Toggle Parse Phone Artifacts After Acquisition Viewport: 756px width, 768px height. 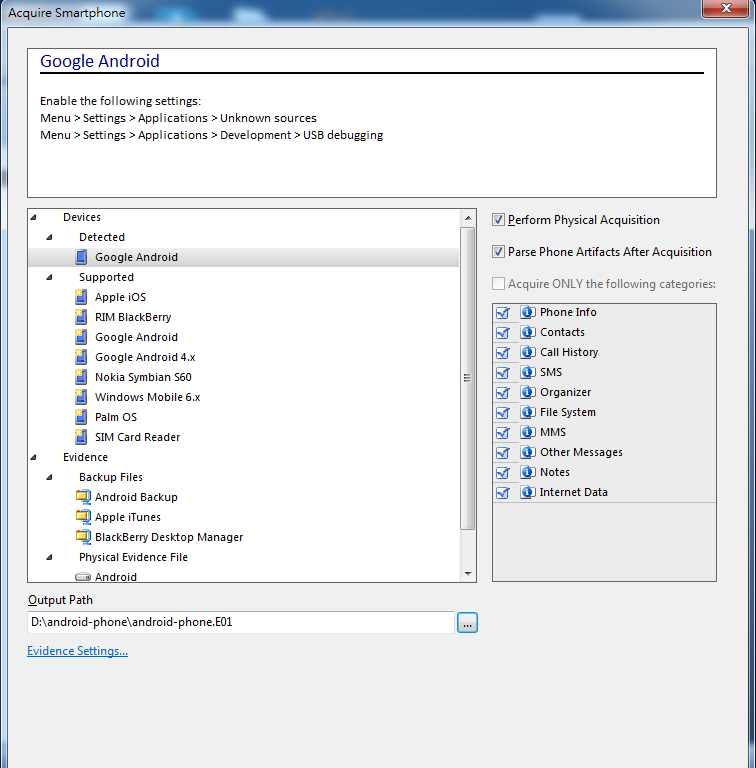click(x=498, y=252)
